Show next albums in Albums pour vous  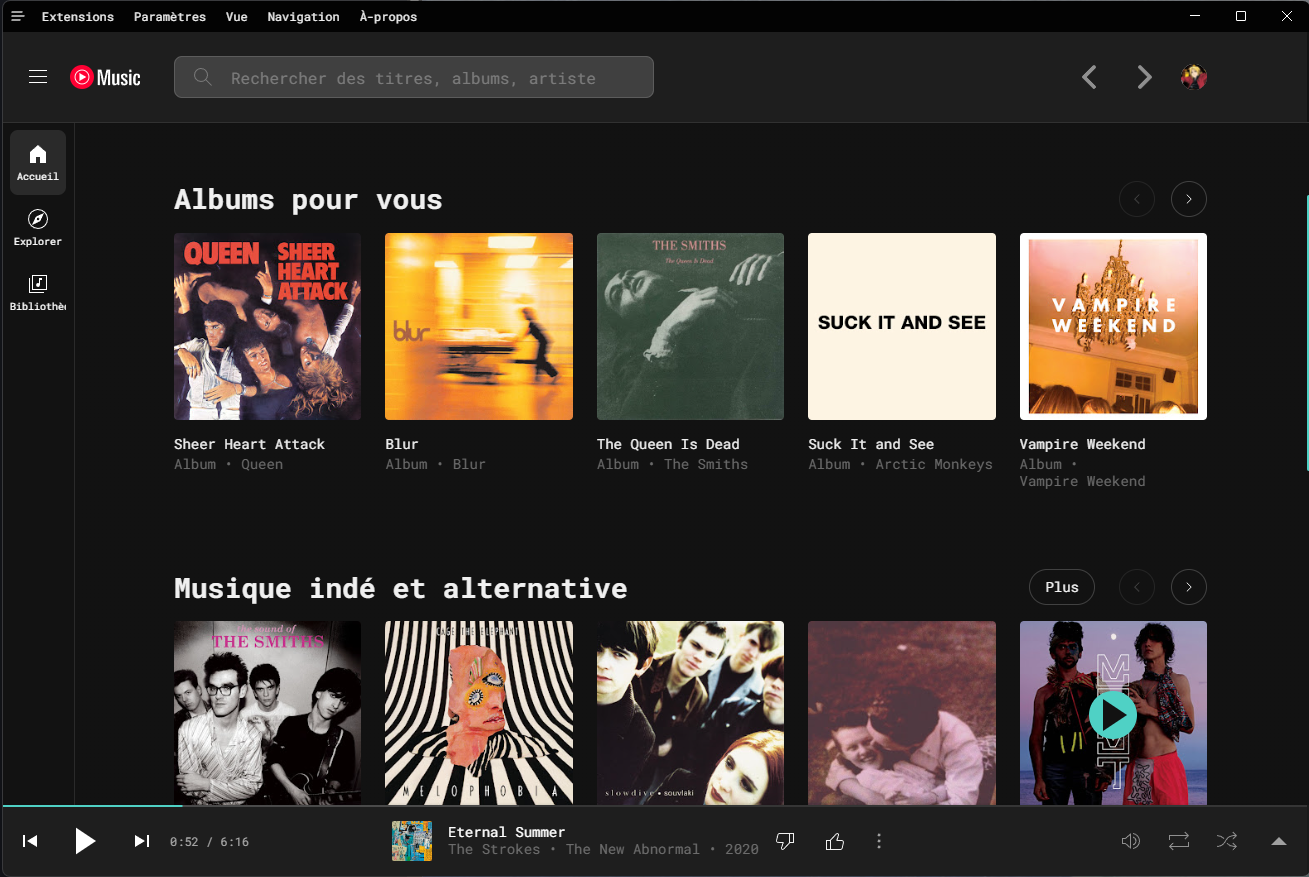(x=1189, y=199)
